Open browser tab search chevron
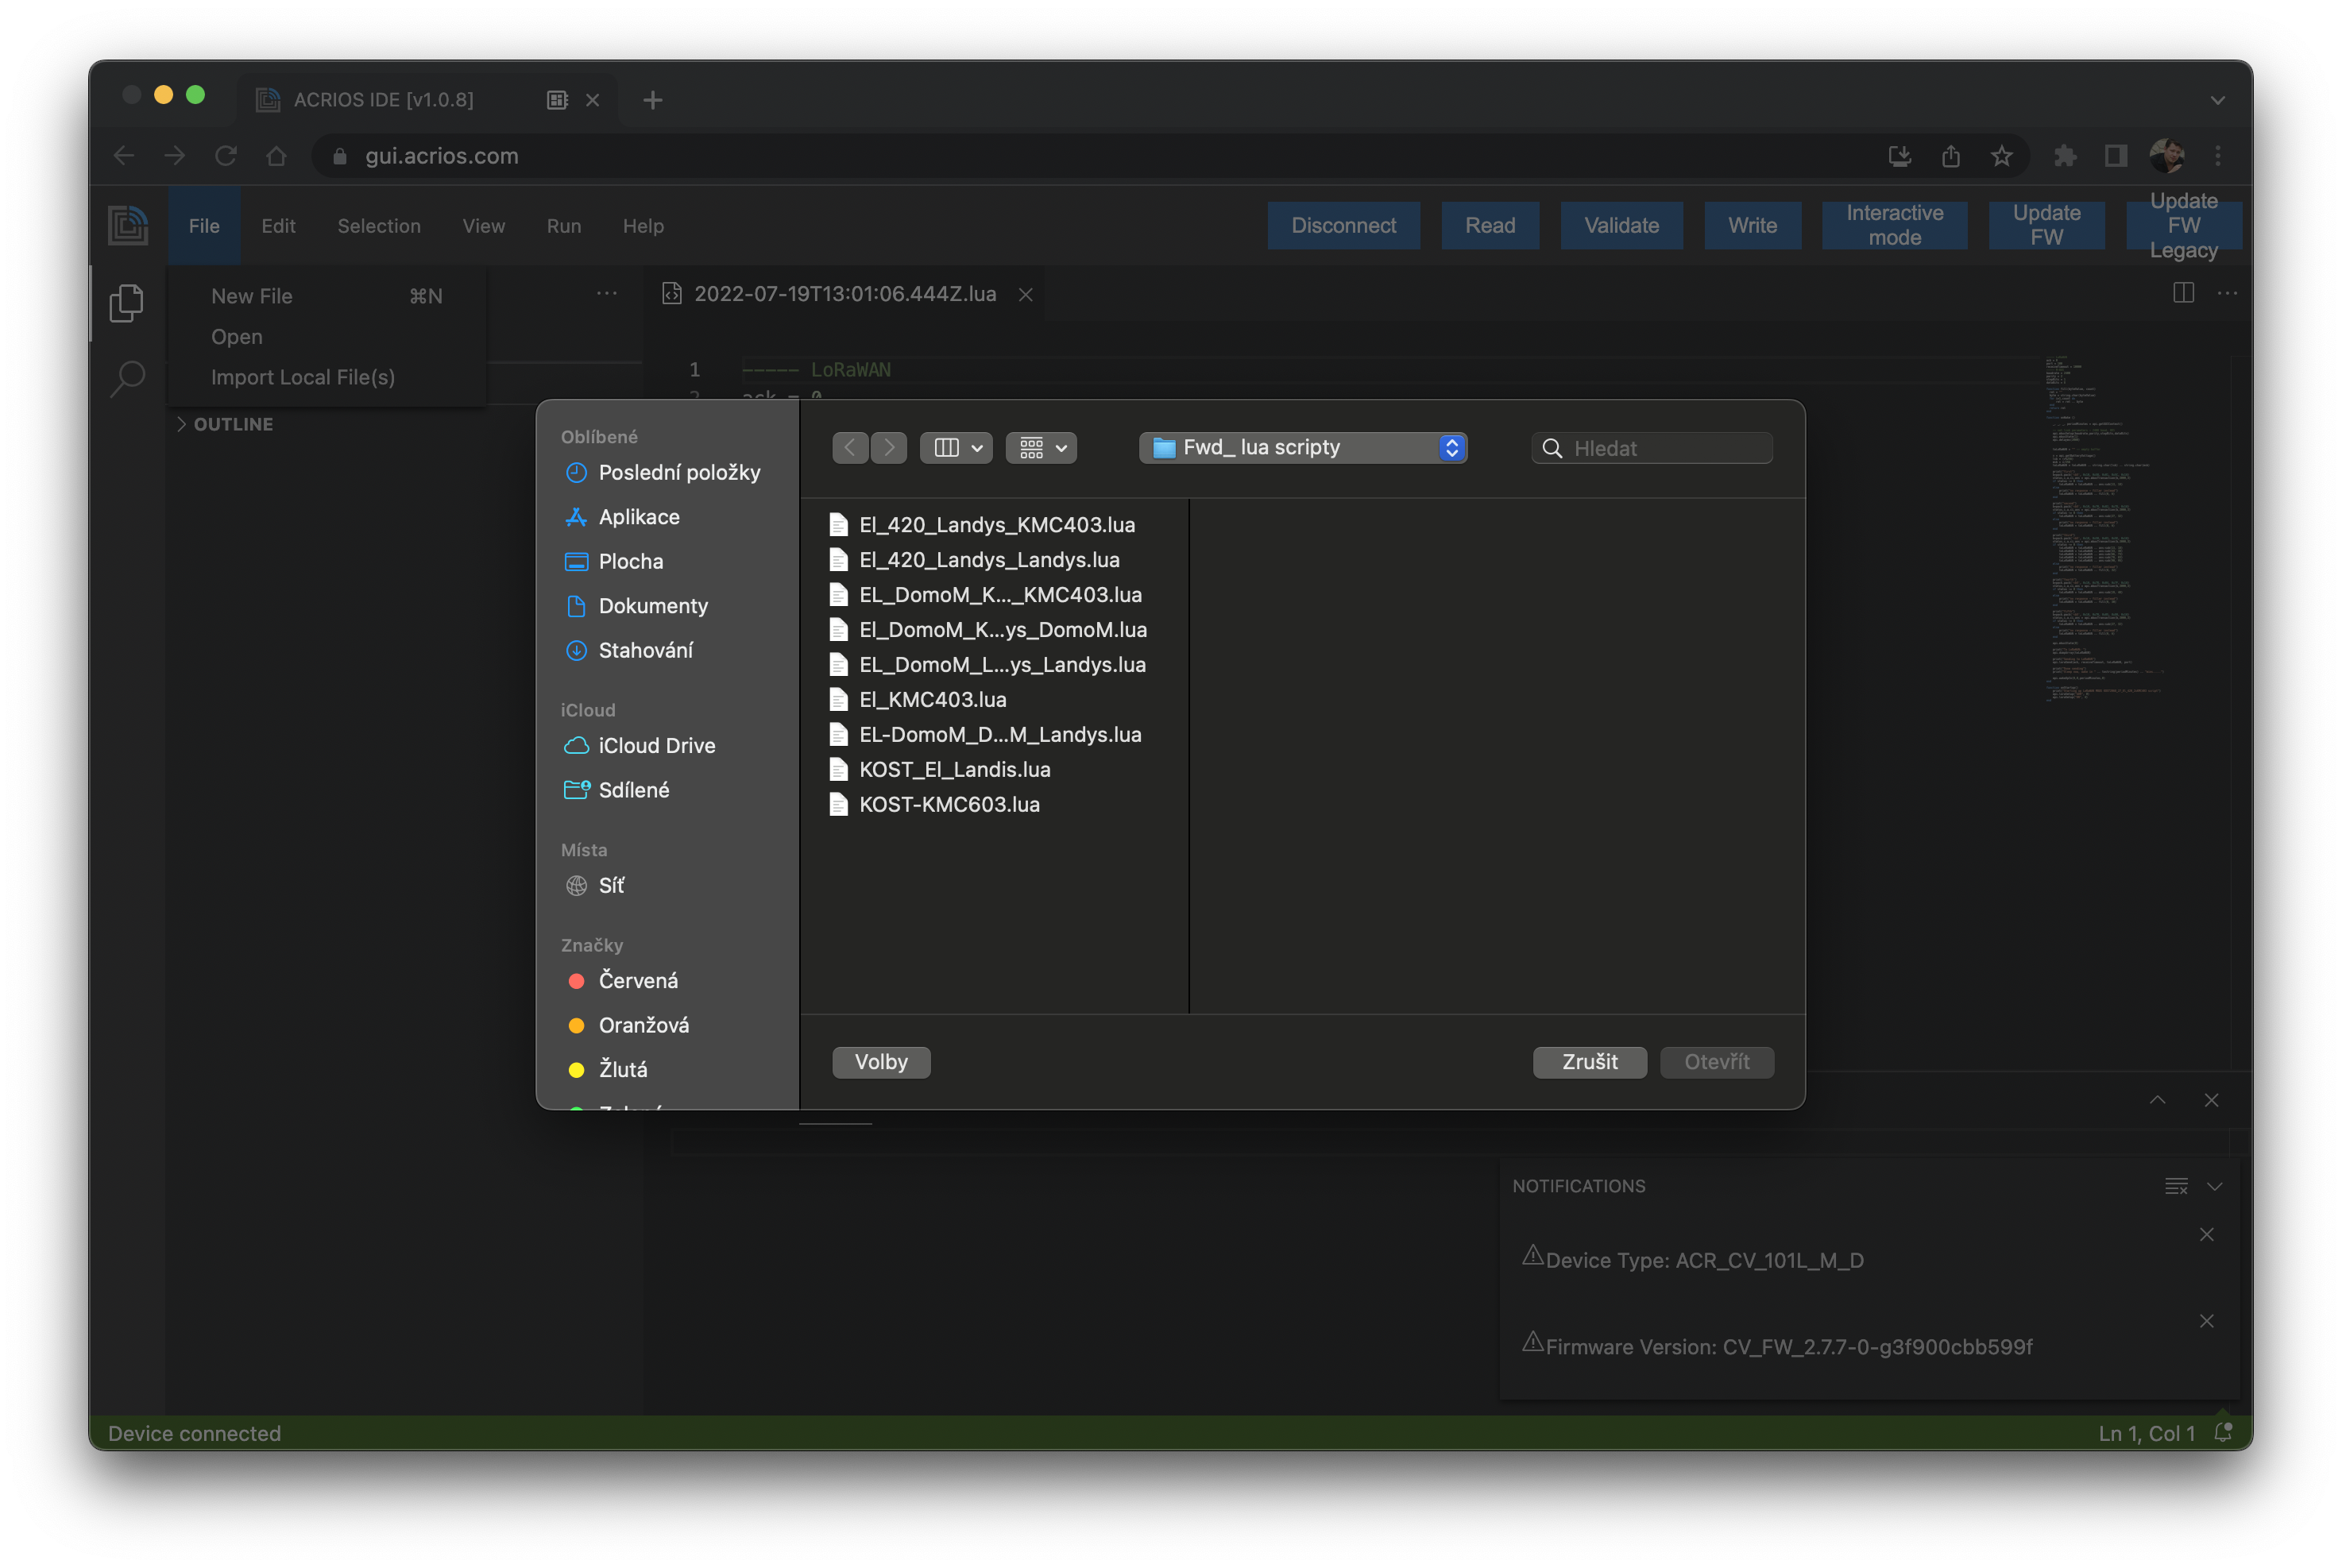This screenshot has width=2342, height=1568. [2217, 100]
